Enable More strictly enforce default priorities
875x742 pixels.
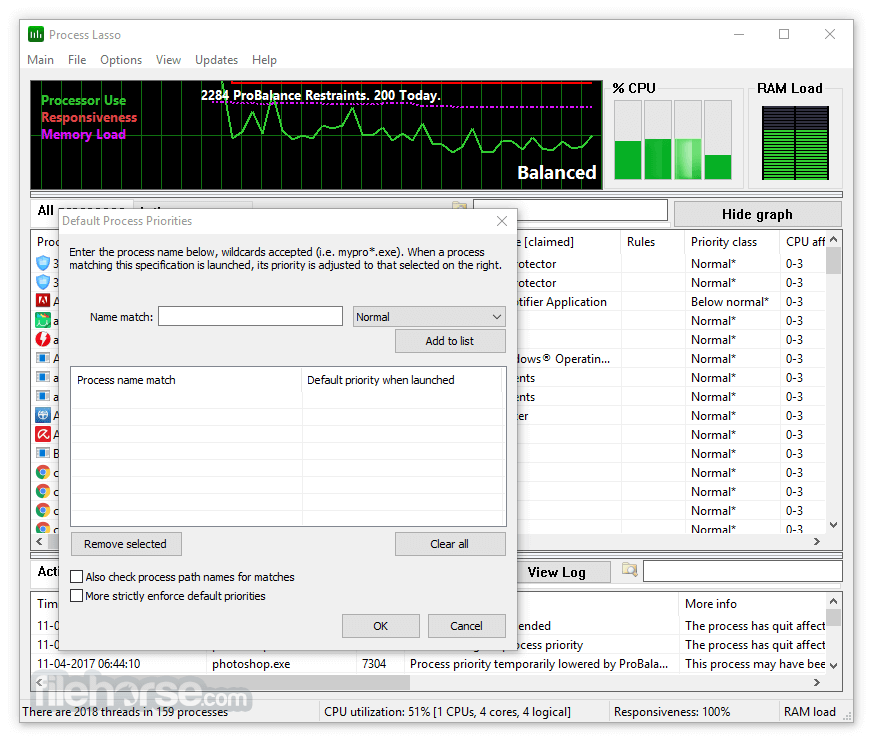coord(77,596)
